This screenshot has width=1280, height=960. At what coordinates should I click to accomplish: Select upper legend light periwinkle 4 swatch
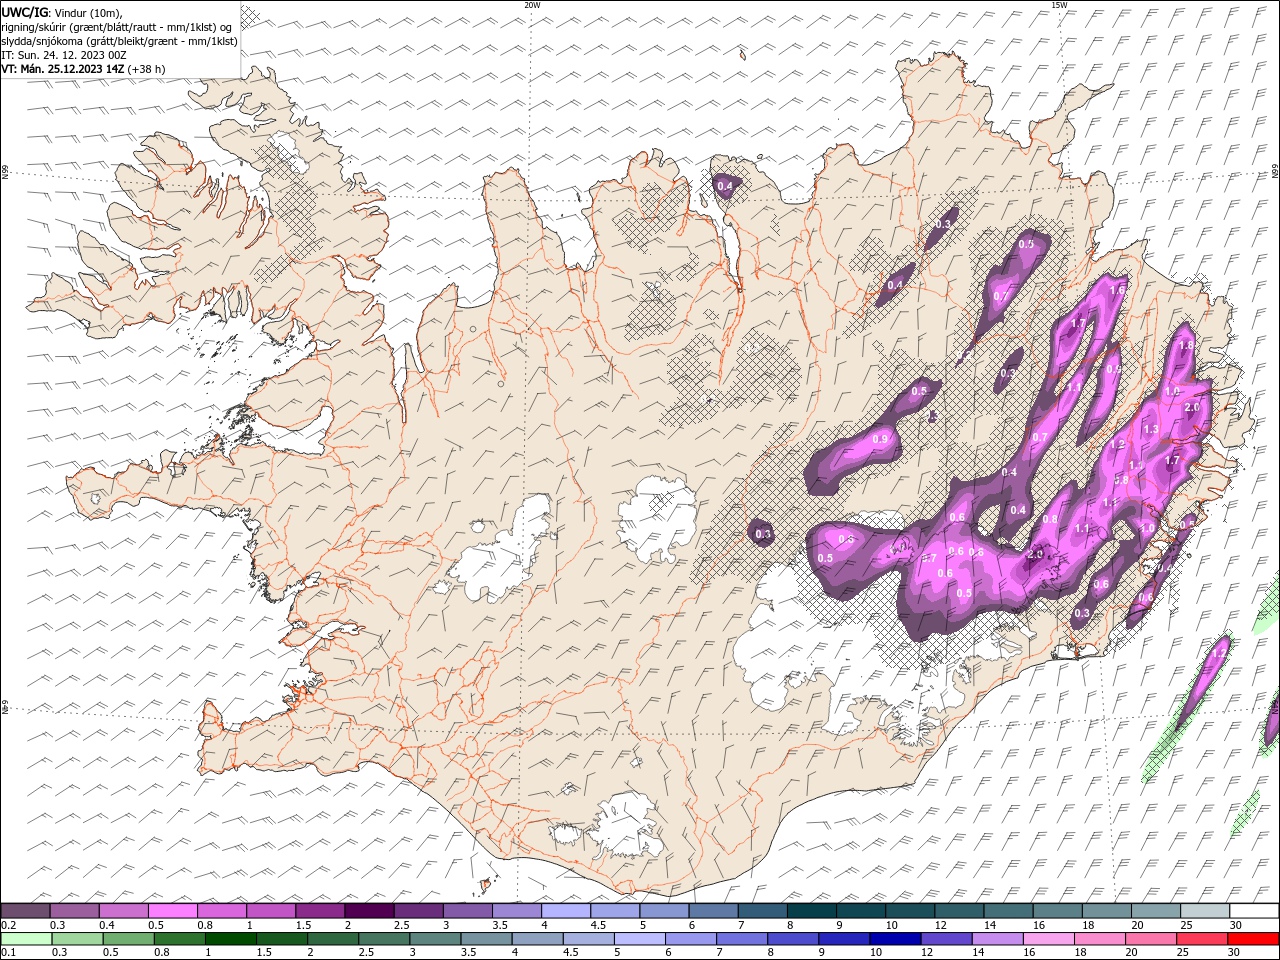[566, 911]
